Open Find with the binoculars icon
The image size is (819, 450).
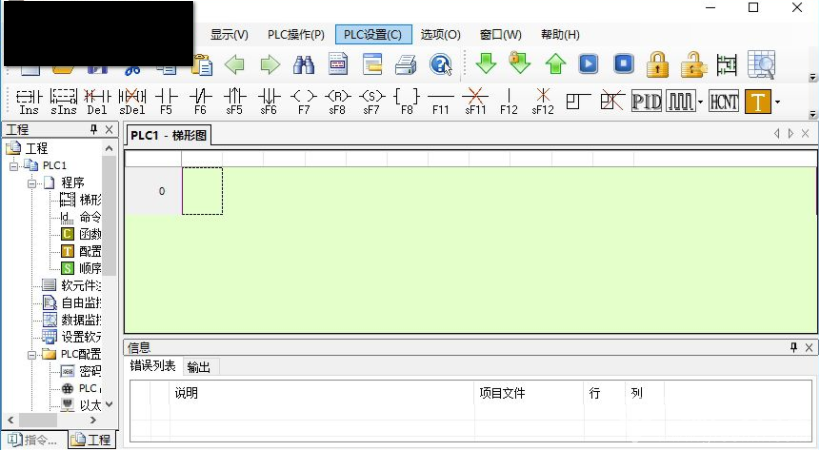[x=304, y=65]
